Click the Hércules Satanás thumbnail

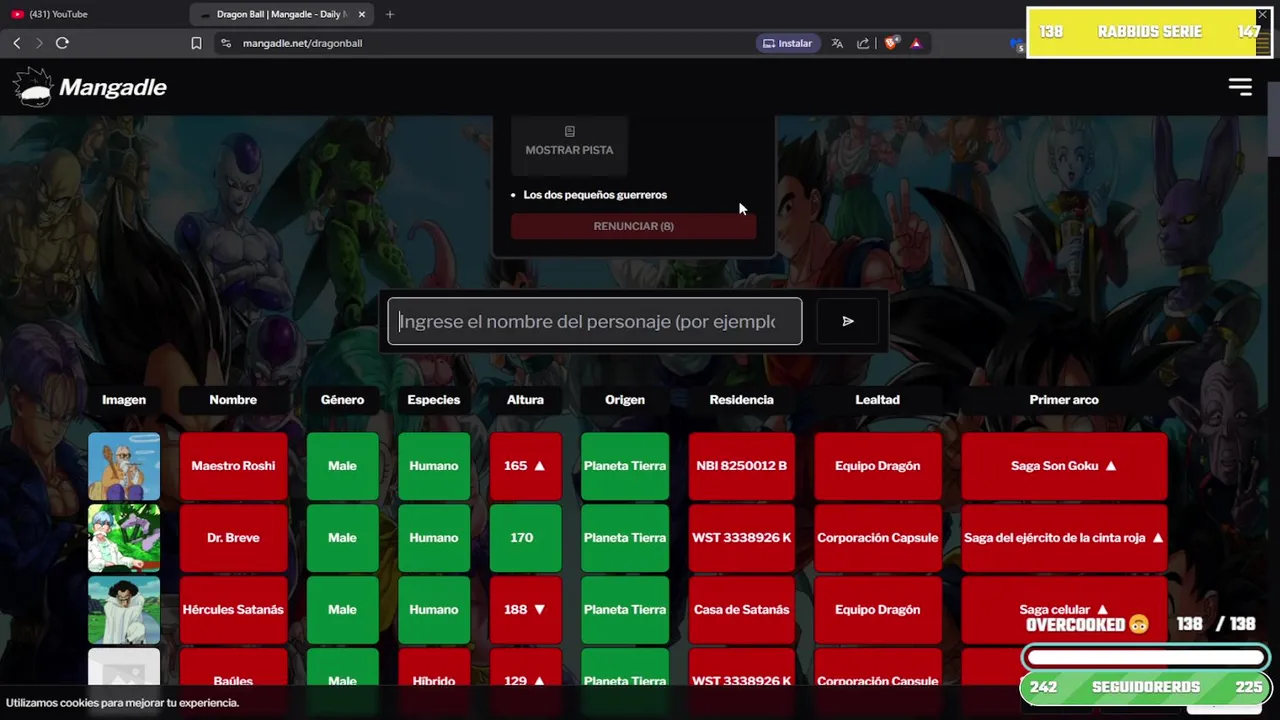coord(124,610)
